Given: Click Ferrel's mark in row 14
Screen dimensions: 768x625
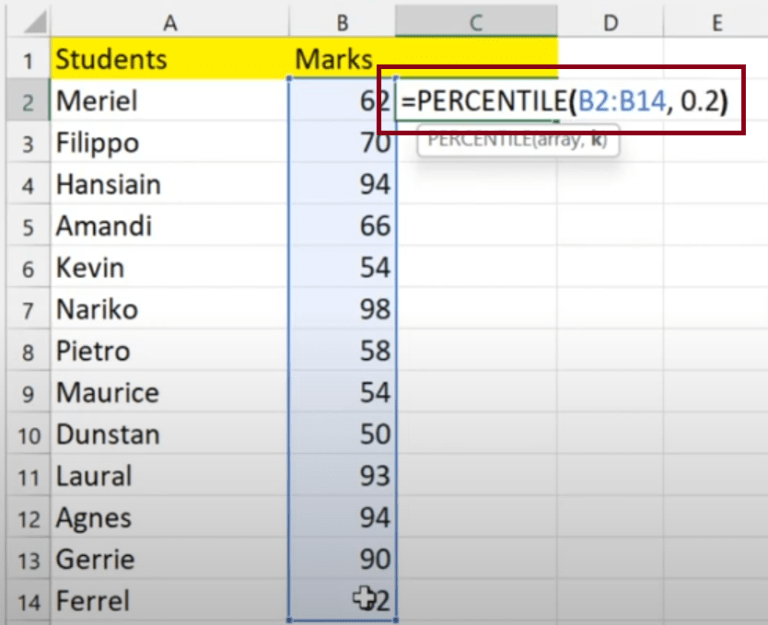Looking at the screenshot, I should click(x=342, y=601).
